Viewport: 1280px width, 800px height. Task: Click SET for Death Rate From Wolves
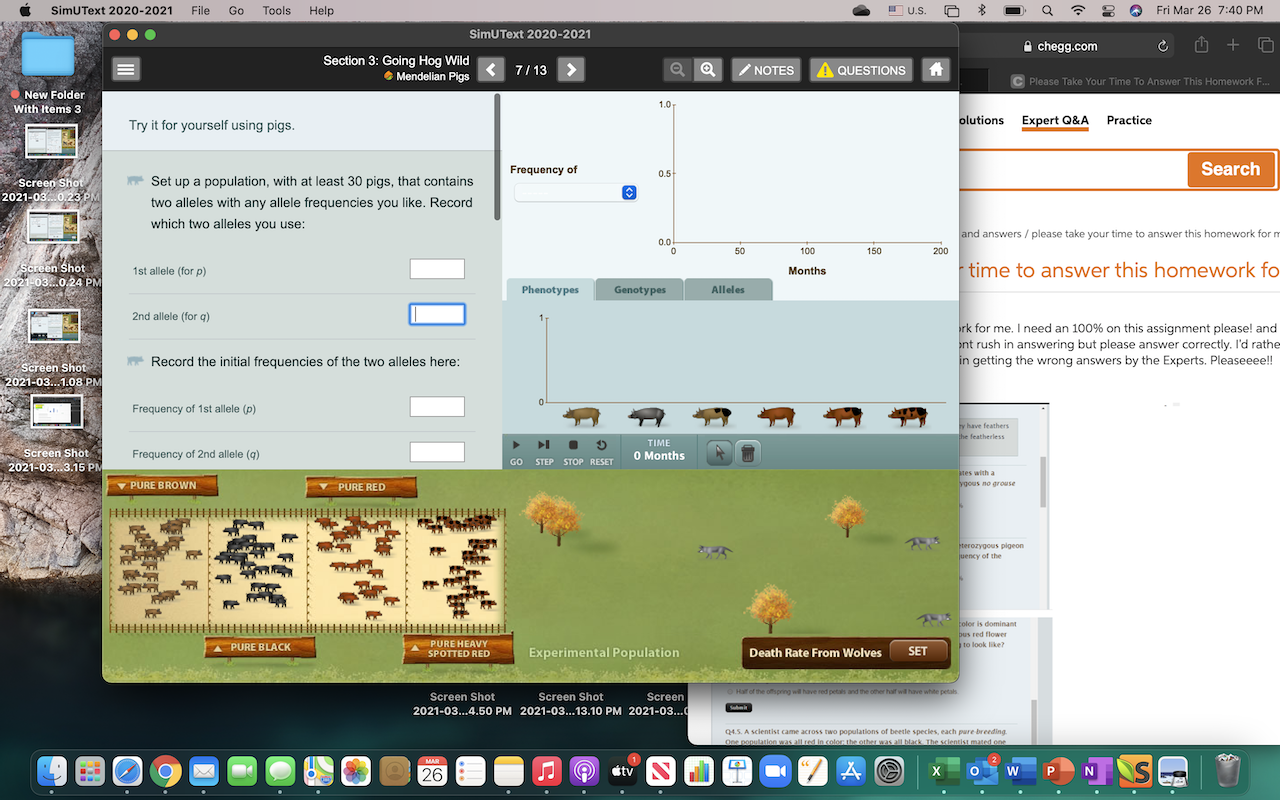917,651
